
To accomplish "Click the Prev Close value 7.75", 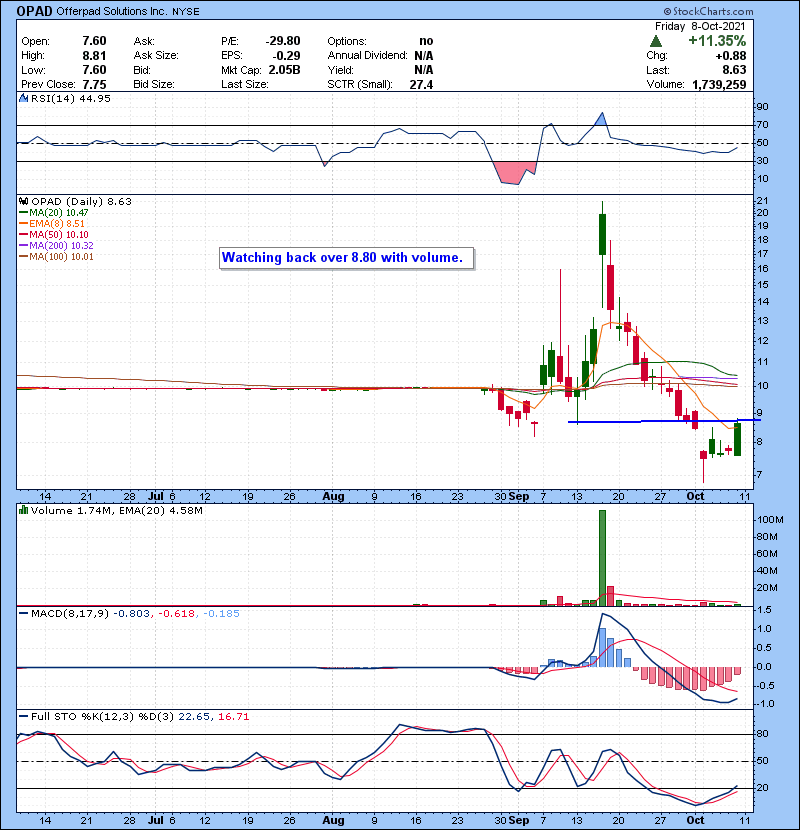I will (94, 84).
